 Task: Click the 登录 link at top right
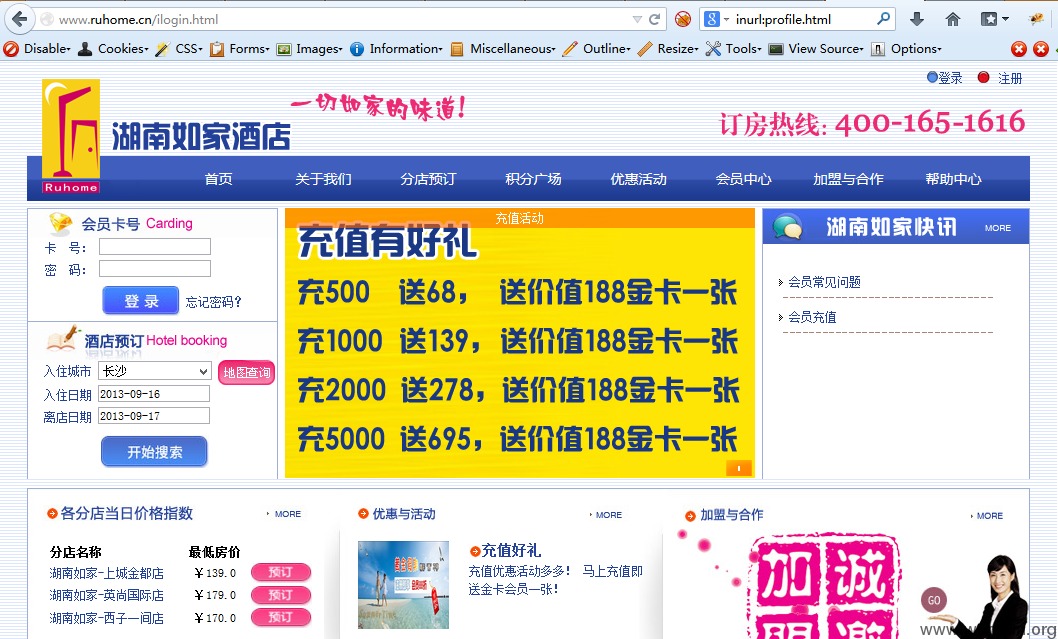(x=950, y=78)
